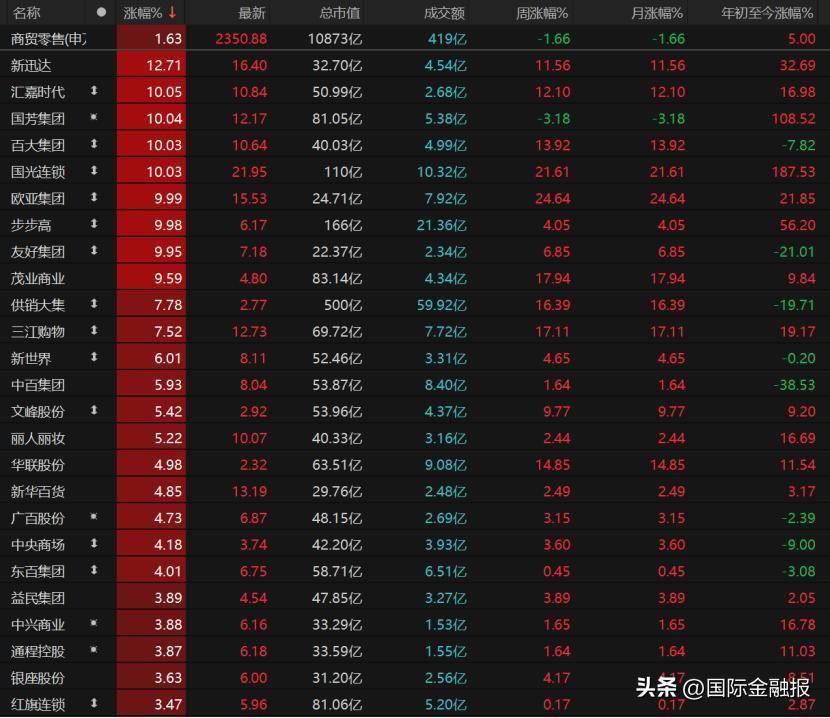The image size is (830, 718).
Task: Select the 华联股份 stock name
Action: 38,465
